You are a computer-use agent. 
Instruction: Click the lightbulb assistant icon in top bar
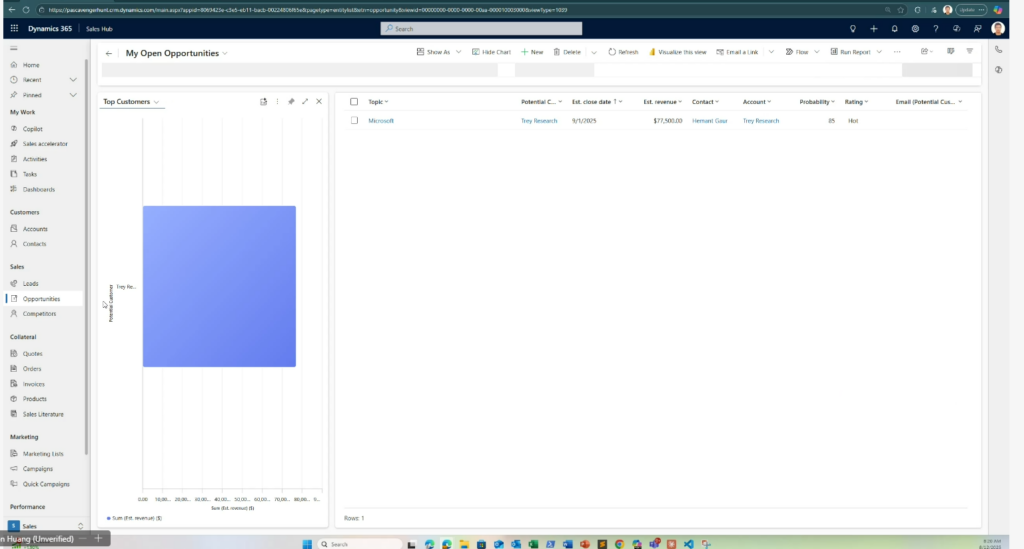point(853,29)
